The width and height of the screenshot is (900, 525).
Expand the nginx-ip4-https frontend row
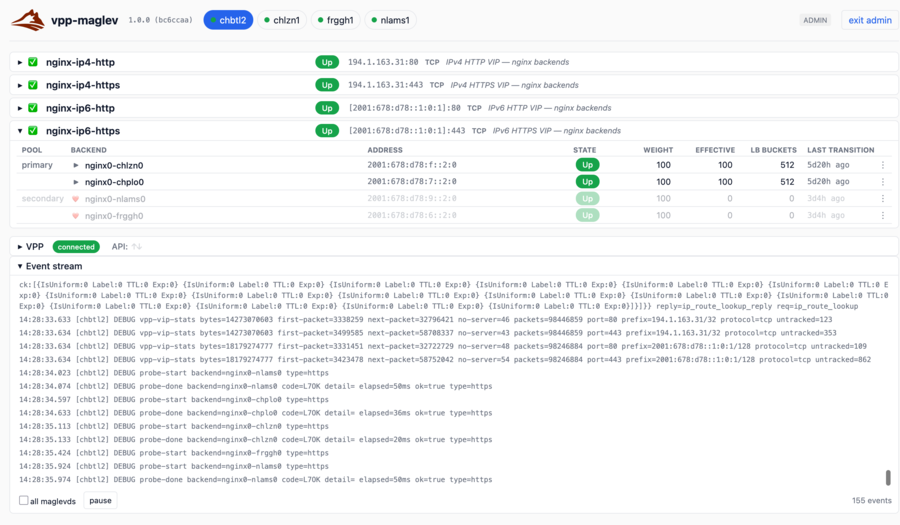pyautogui.click(x=20, y=85)
